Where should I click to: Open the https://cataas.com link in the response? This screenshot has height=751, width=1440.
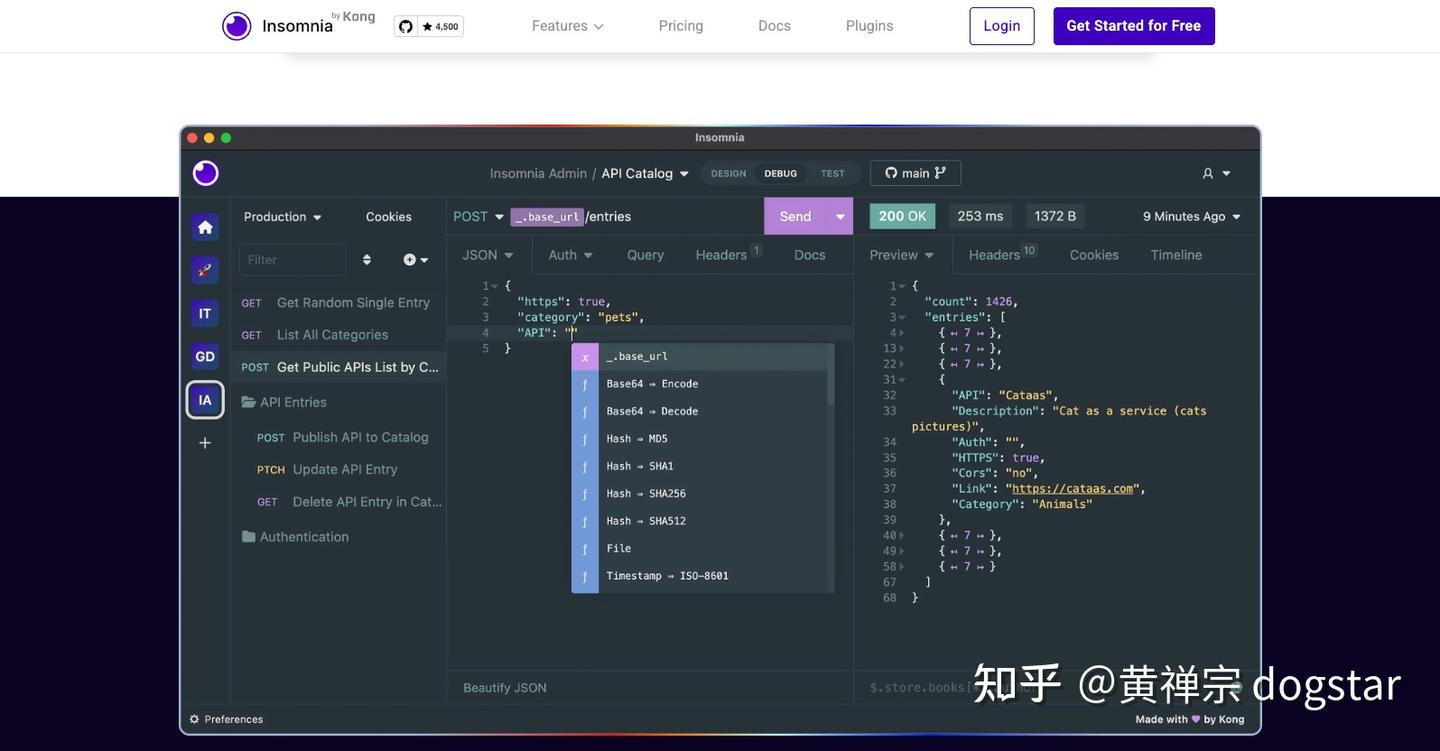point(1073,489)
